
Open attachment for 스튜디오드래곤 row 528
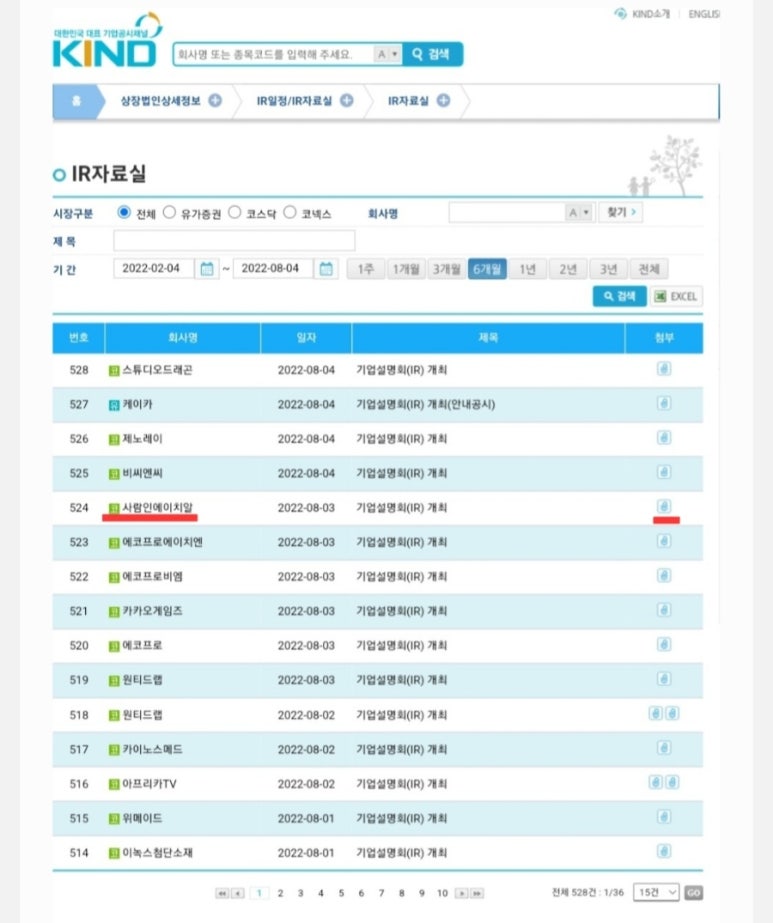tap(663, 369)
